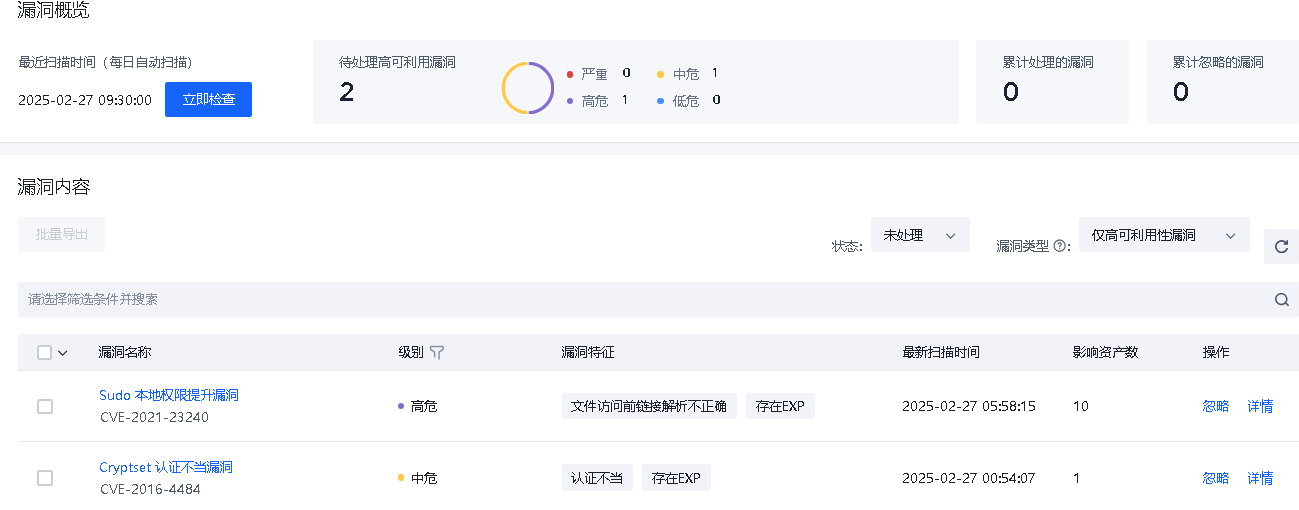Click the search magnifier icon
Viewport: 1299px width, 510px height.
pyautogui.click(x=1281, y=299)
